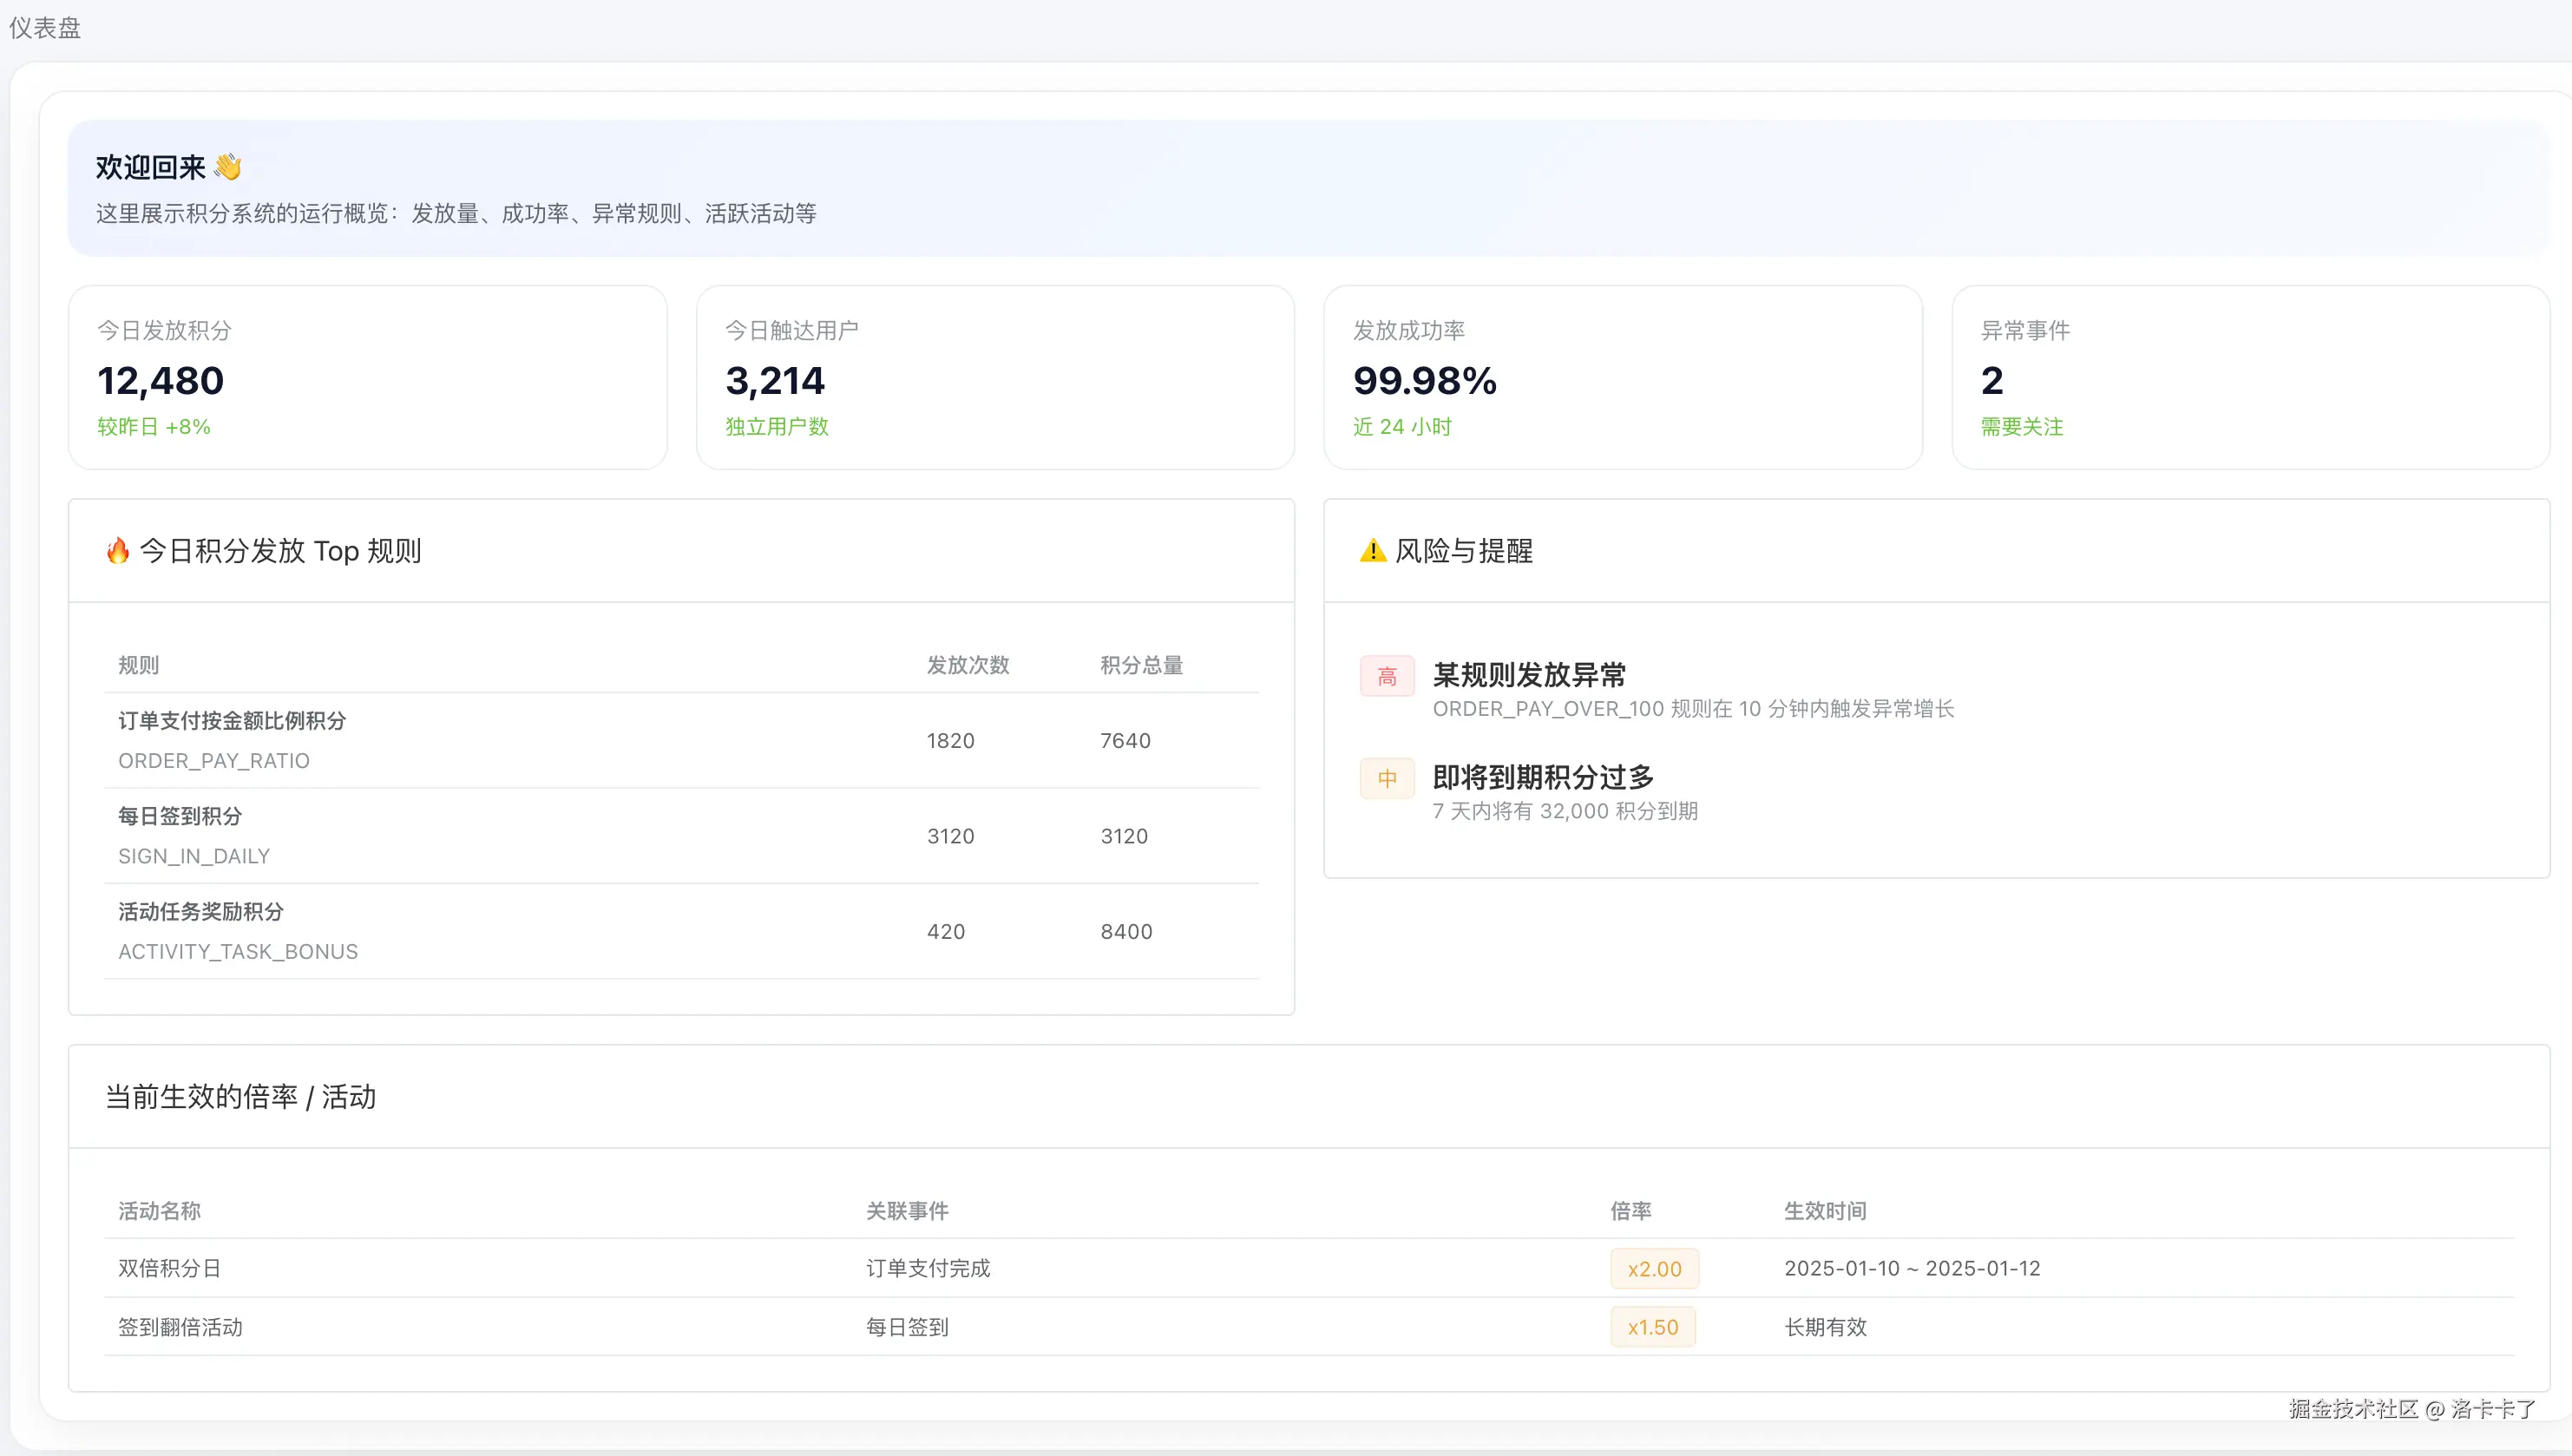The image size is (2572, 1456).
Task: Open the 即将到期积分过多 reminder
Action: (1543, 777)
